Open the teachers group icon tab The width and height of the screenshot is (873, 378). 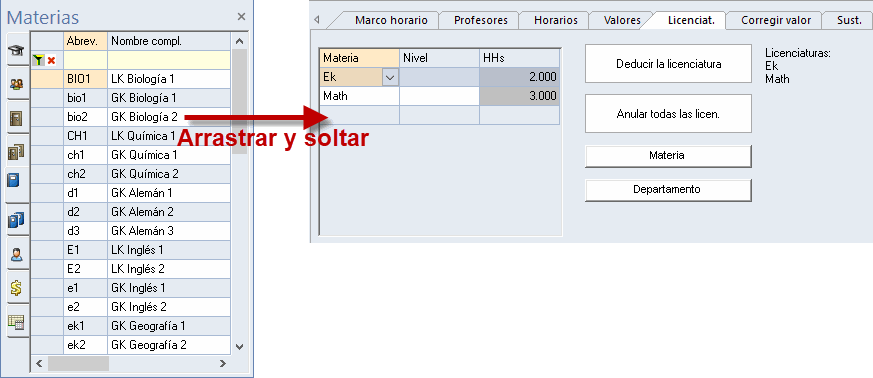pos(17,85)
